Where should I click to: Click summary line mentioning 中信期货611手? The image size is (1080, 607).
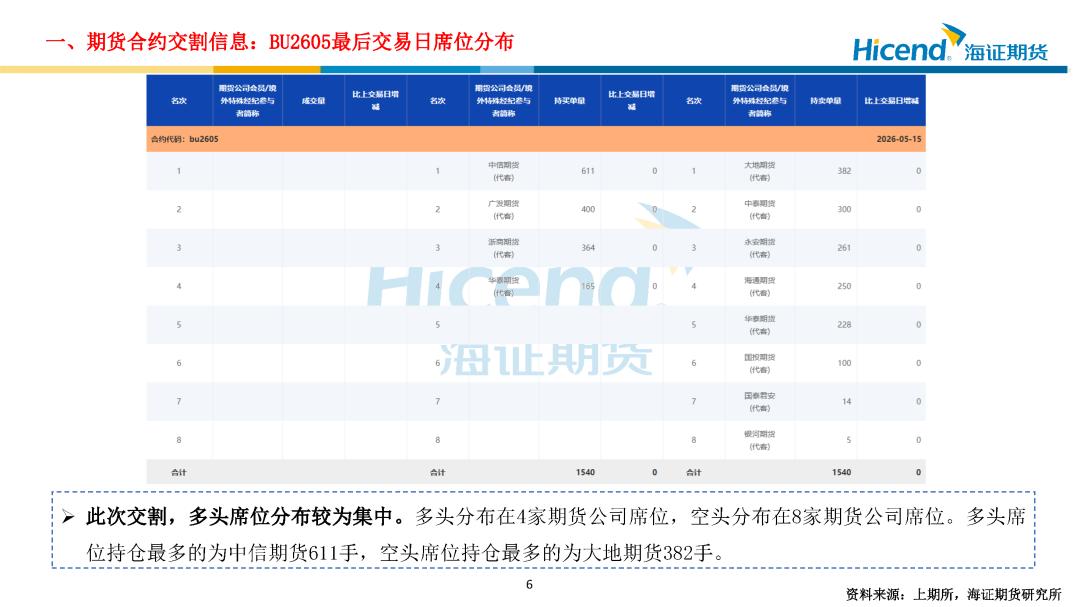406,553
